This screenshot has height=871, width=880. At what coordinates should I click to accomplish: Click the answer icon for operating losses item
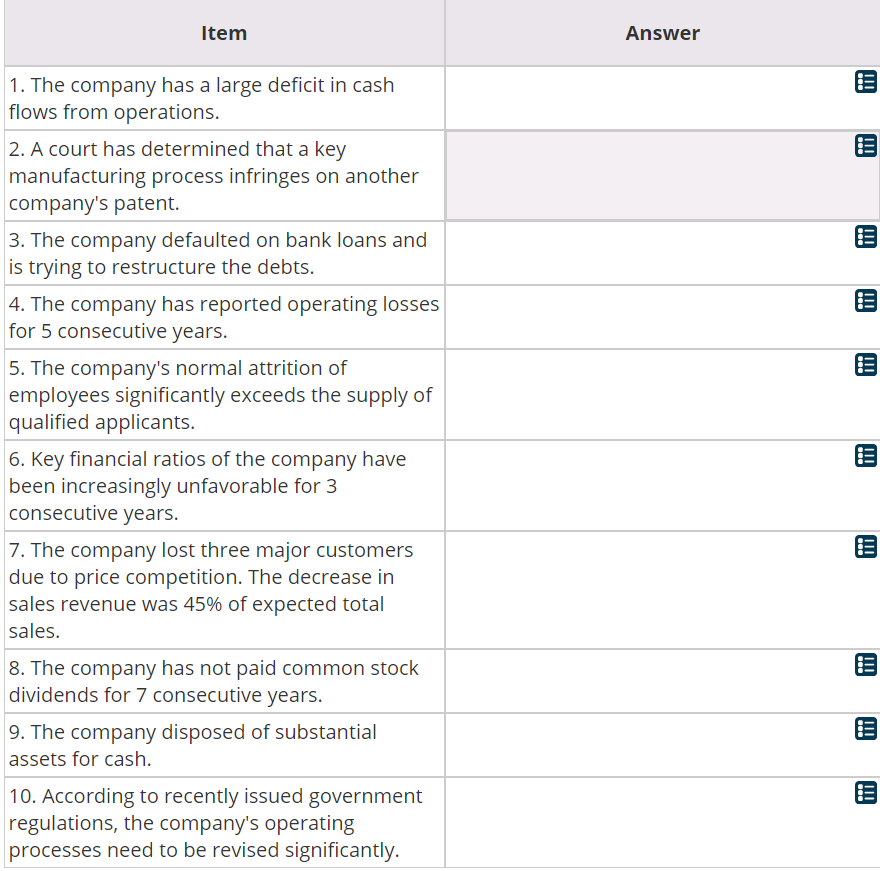click(x=866, y=300)
